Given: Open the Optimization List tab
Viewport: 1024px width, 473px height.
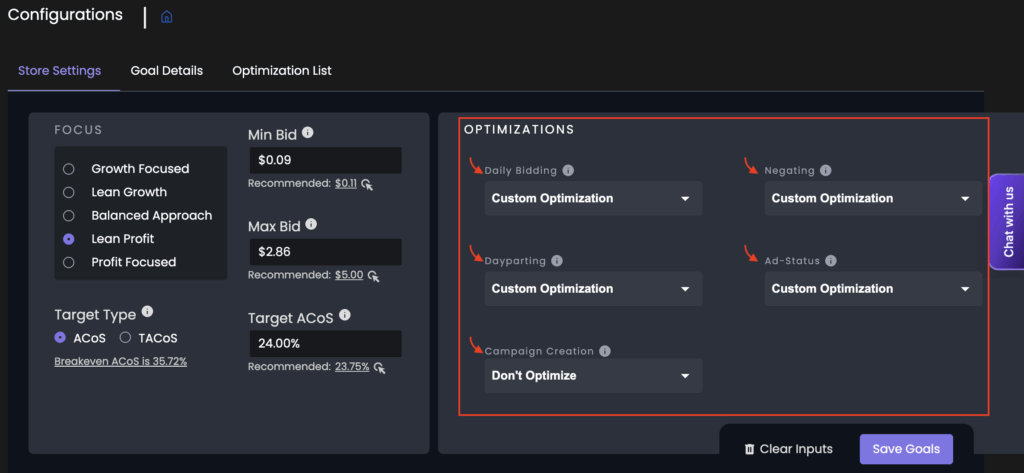Looking at the screenshot, I should point(282,71).
